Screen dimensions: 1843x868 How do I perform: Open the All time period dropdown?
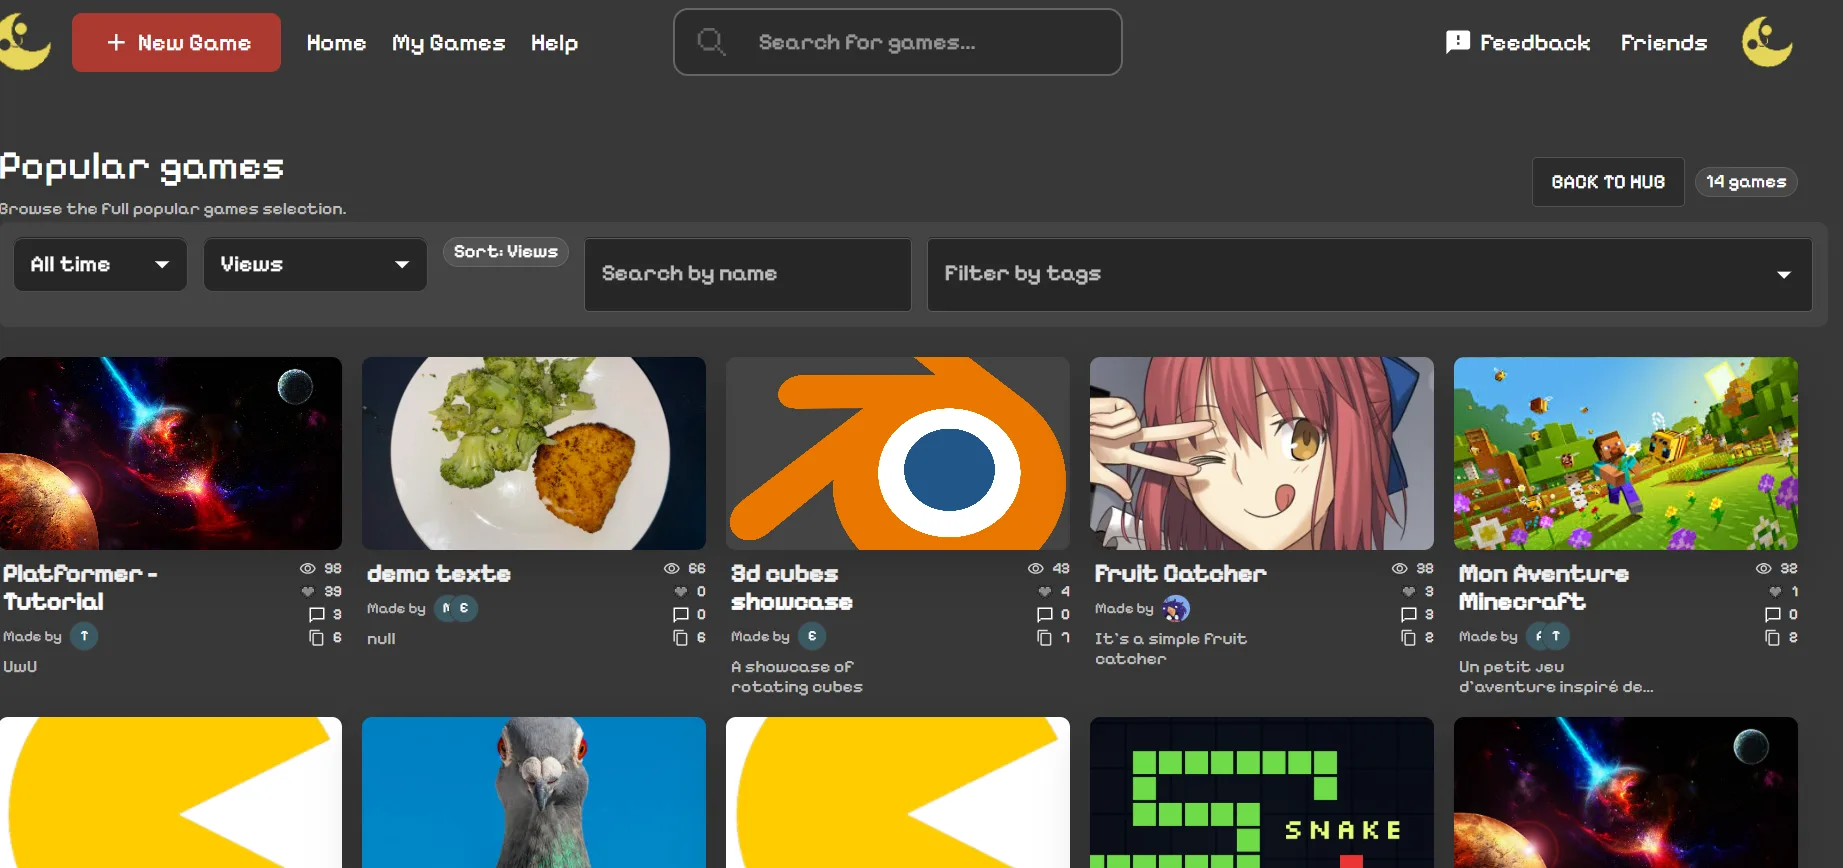pyautogui.click(x=100, y=264)
